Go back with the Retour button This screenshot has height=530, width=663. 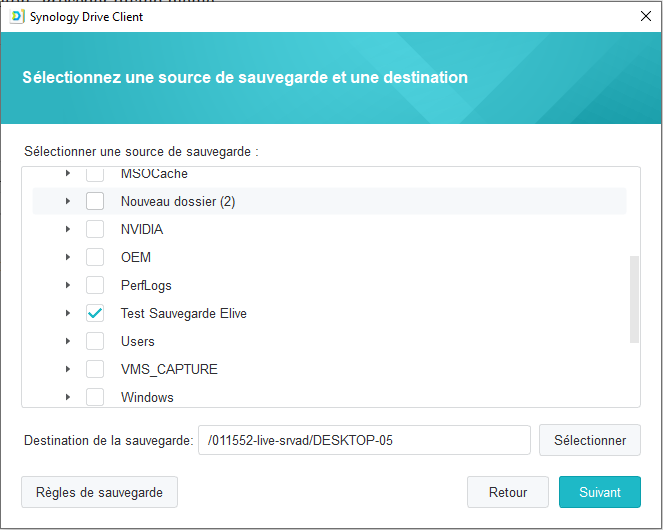pyautogui.click(x=508, y=492)
